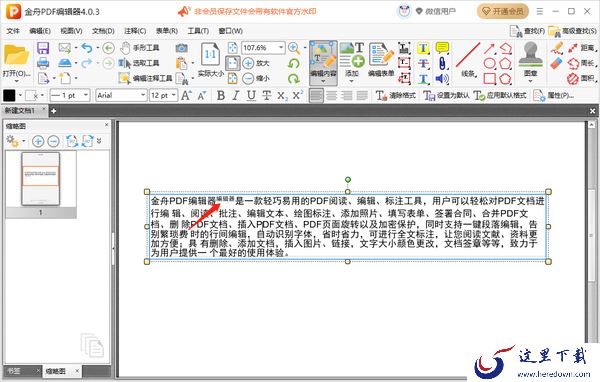600x382 pixels.
Task: Set paragraph alignment to center
Action: 332,95
